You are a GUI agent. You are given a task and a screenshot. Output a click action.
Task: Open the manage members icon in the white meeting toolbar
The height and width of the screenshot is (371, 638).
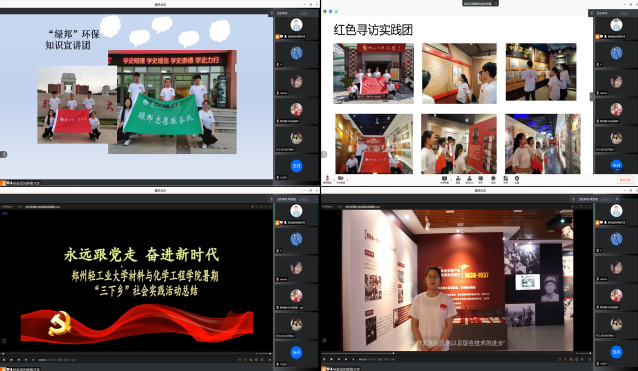(469, 179)
